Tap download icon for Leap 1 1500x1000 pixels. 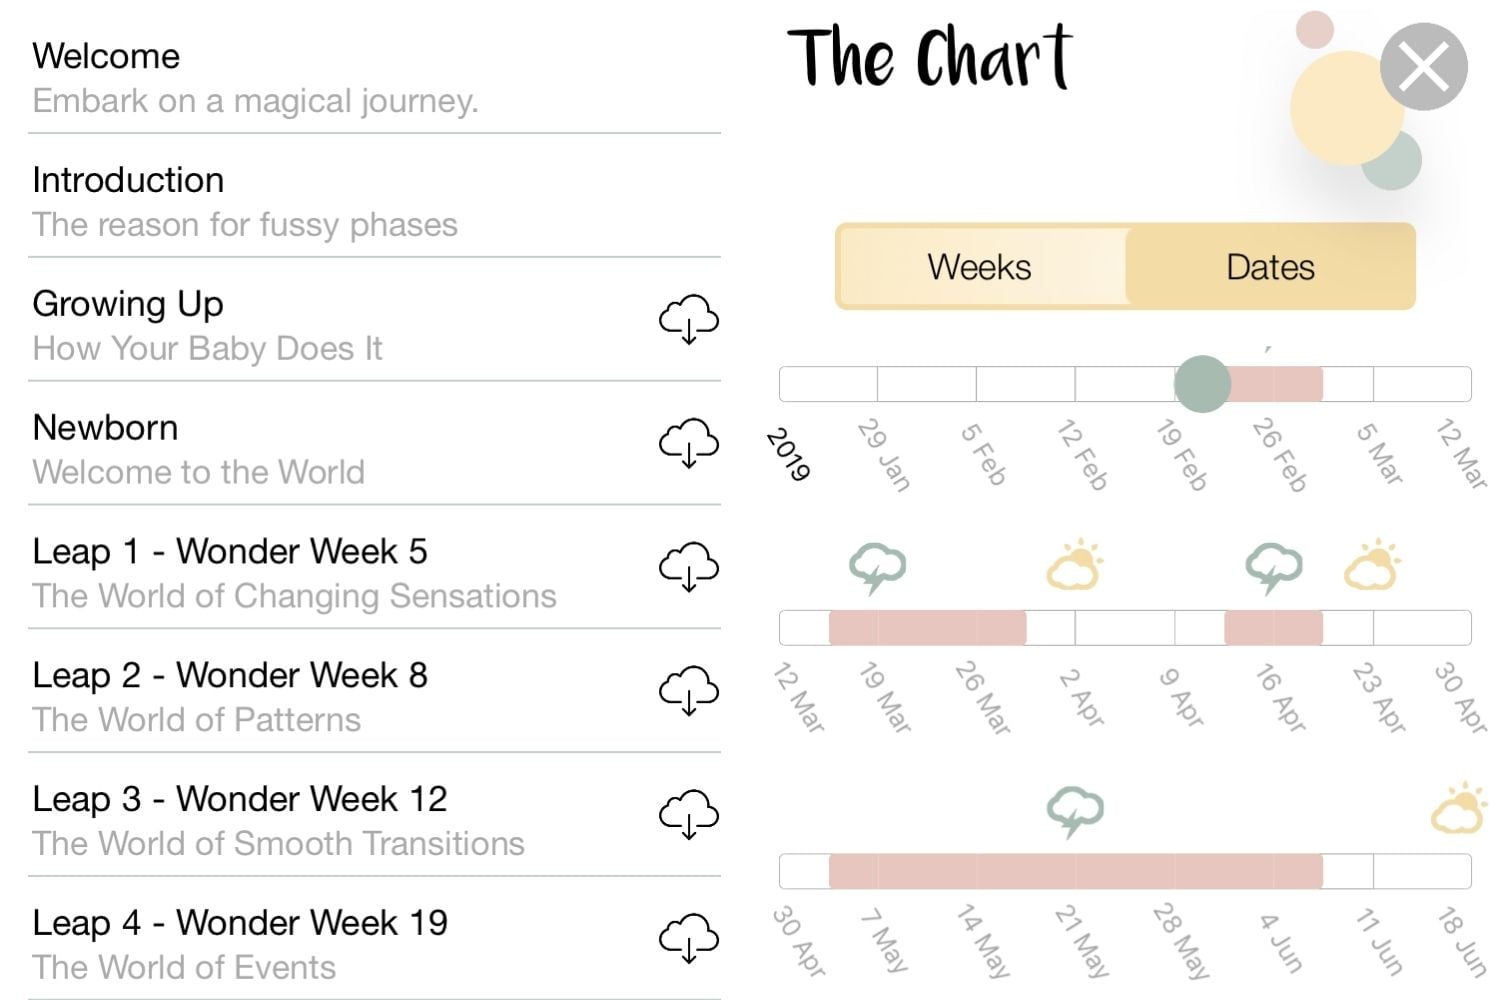pos(688,567)
